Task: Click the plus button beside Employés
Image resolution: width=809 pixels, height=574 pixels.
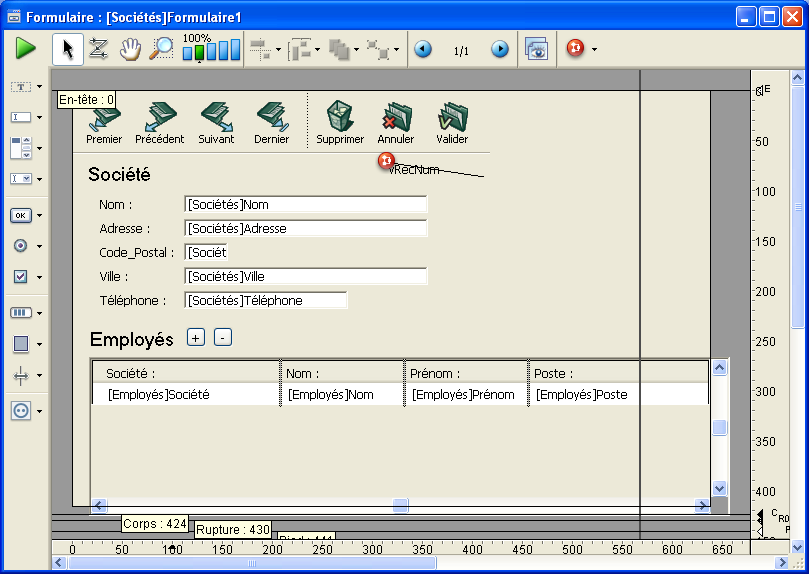Action: [x=196, y=337]
